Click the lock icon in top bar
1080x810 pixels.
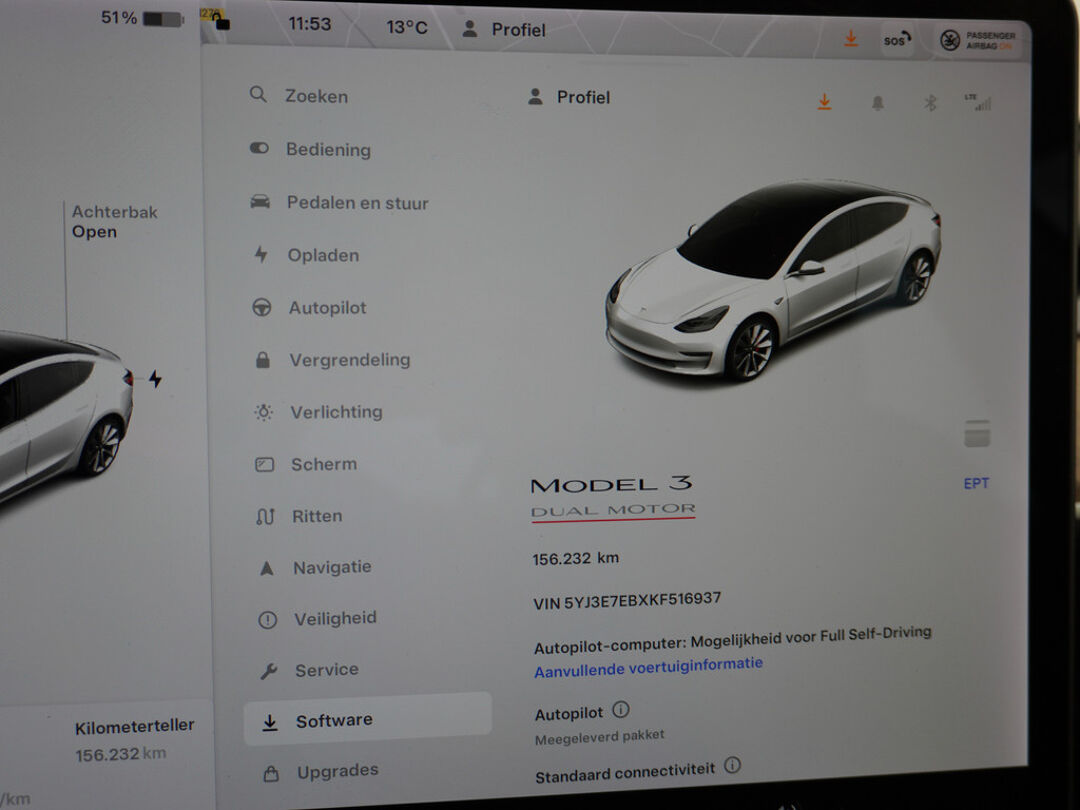click(220, 22)
